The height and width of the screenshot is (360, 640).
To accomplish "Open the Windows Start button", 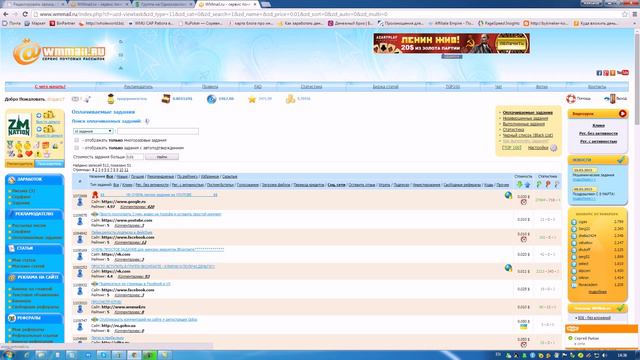I will tap(8, 355).
